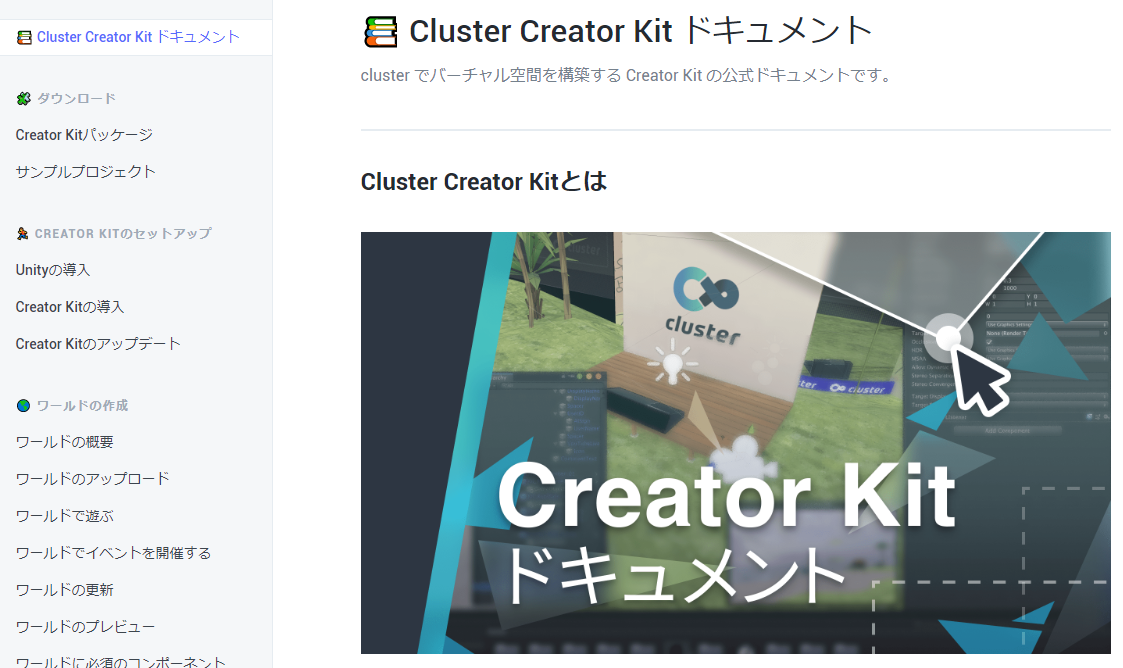Screen dimensions: 1123x668
Task: Select the ダウンロード section header
Action: [77, 99]
